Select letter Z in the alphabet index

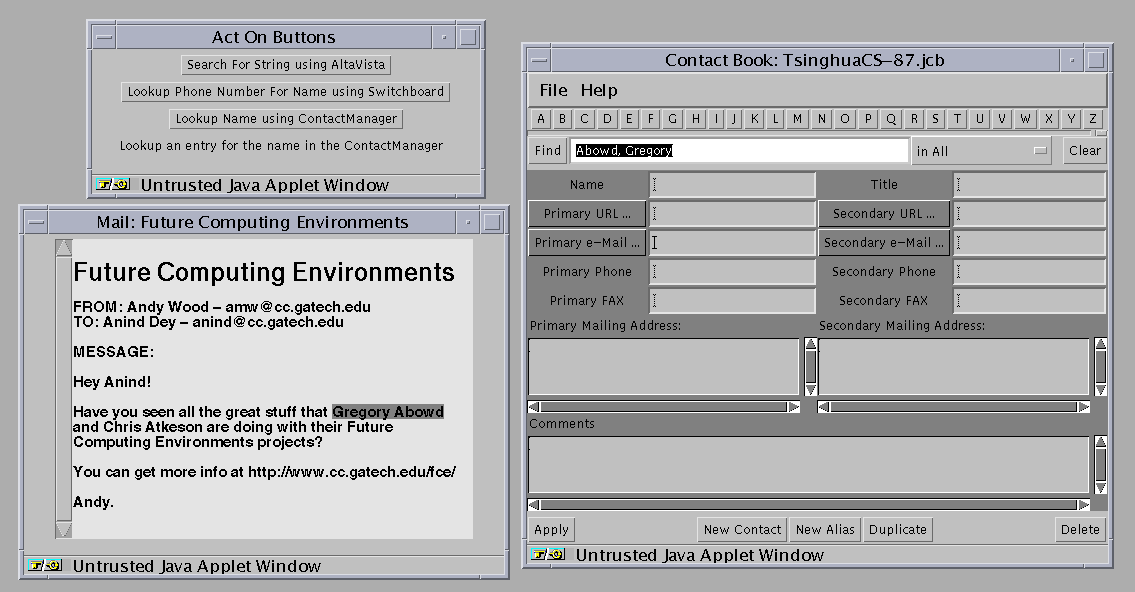point(1093,119)
